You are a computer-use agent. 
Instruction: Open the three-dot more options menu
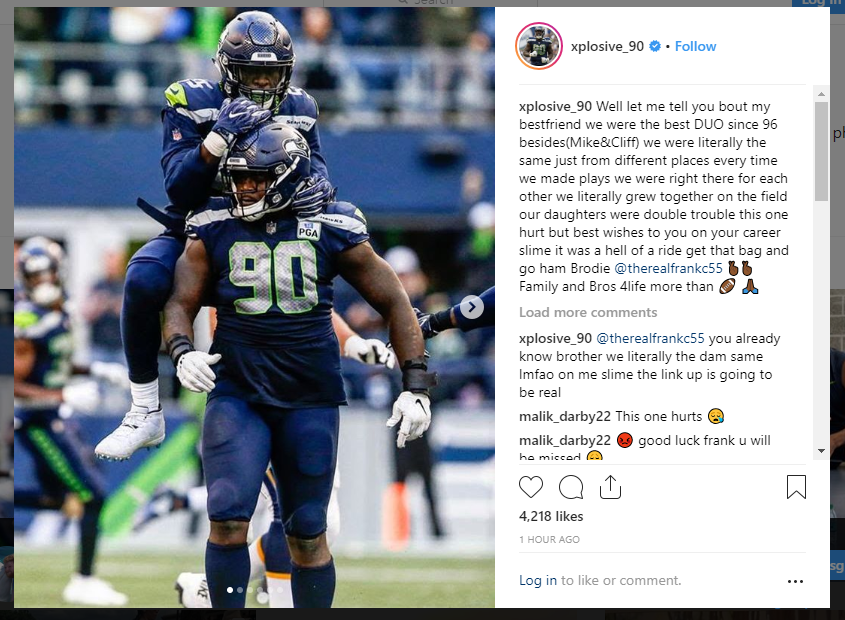(x=795, y=581)
